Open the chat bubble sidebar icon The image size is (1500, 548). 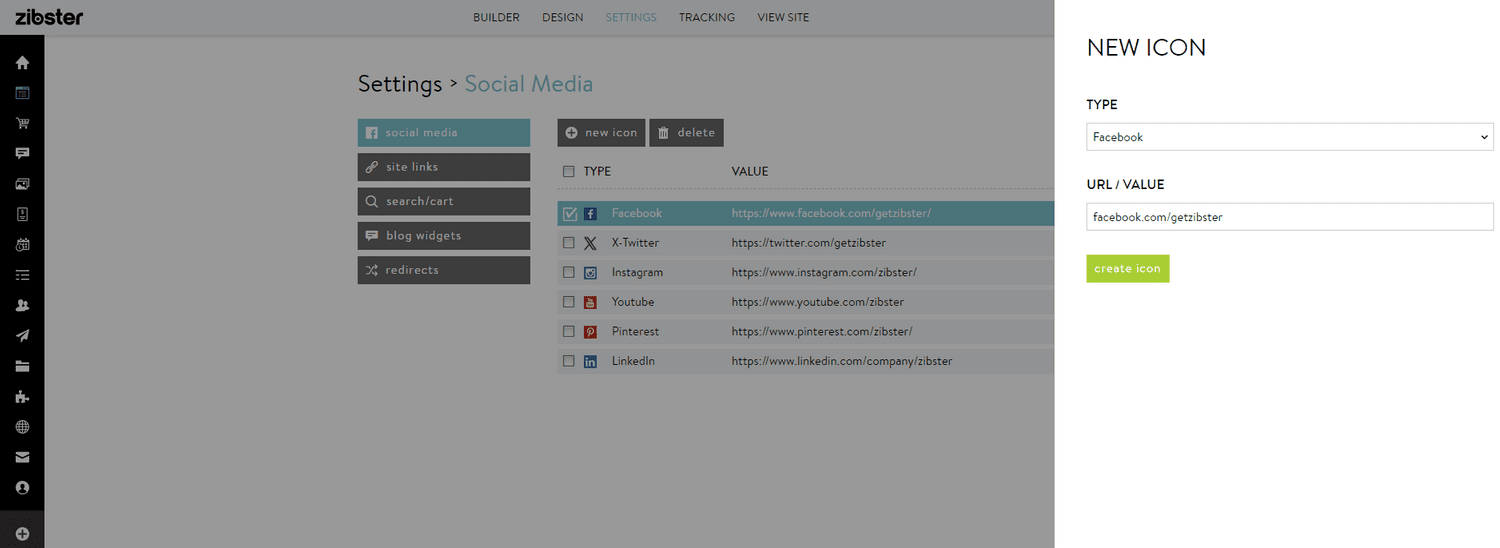[x=22, y=154]
